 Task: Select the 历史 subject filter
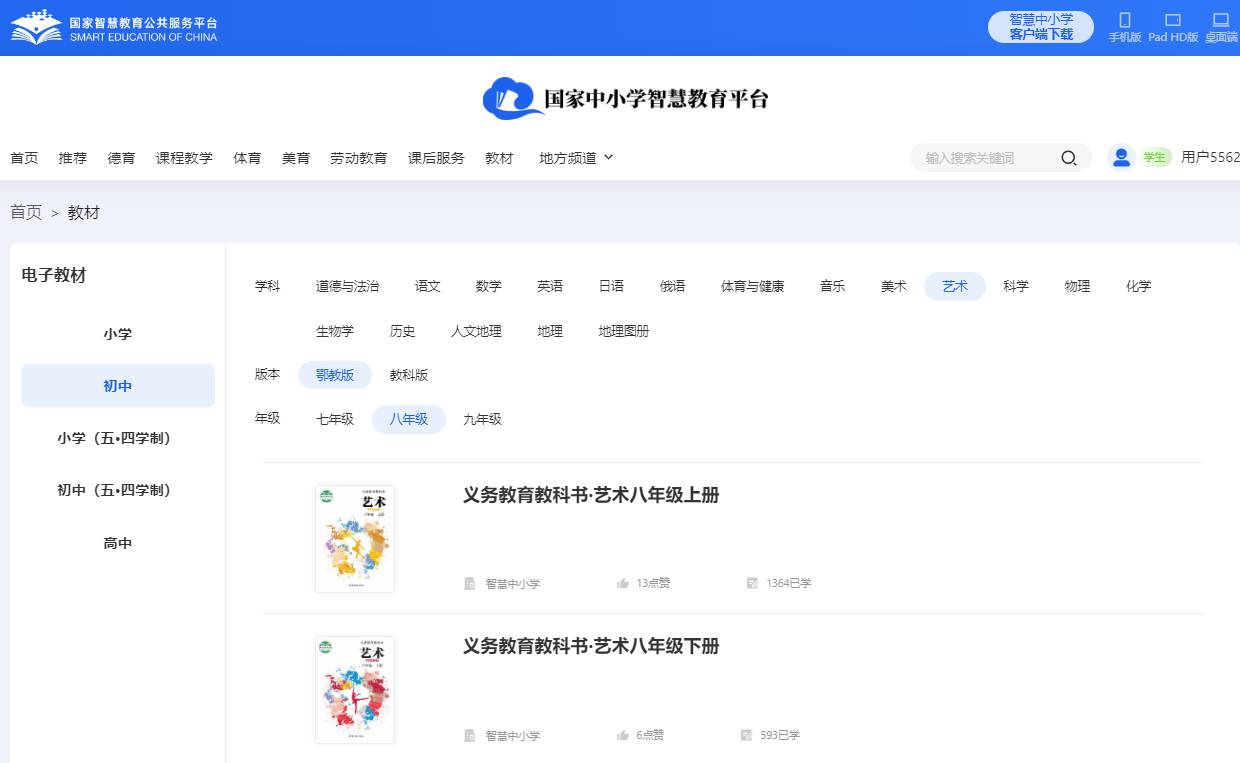[403, 331]
